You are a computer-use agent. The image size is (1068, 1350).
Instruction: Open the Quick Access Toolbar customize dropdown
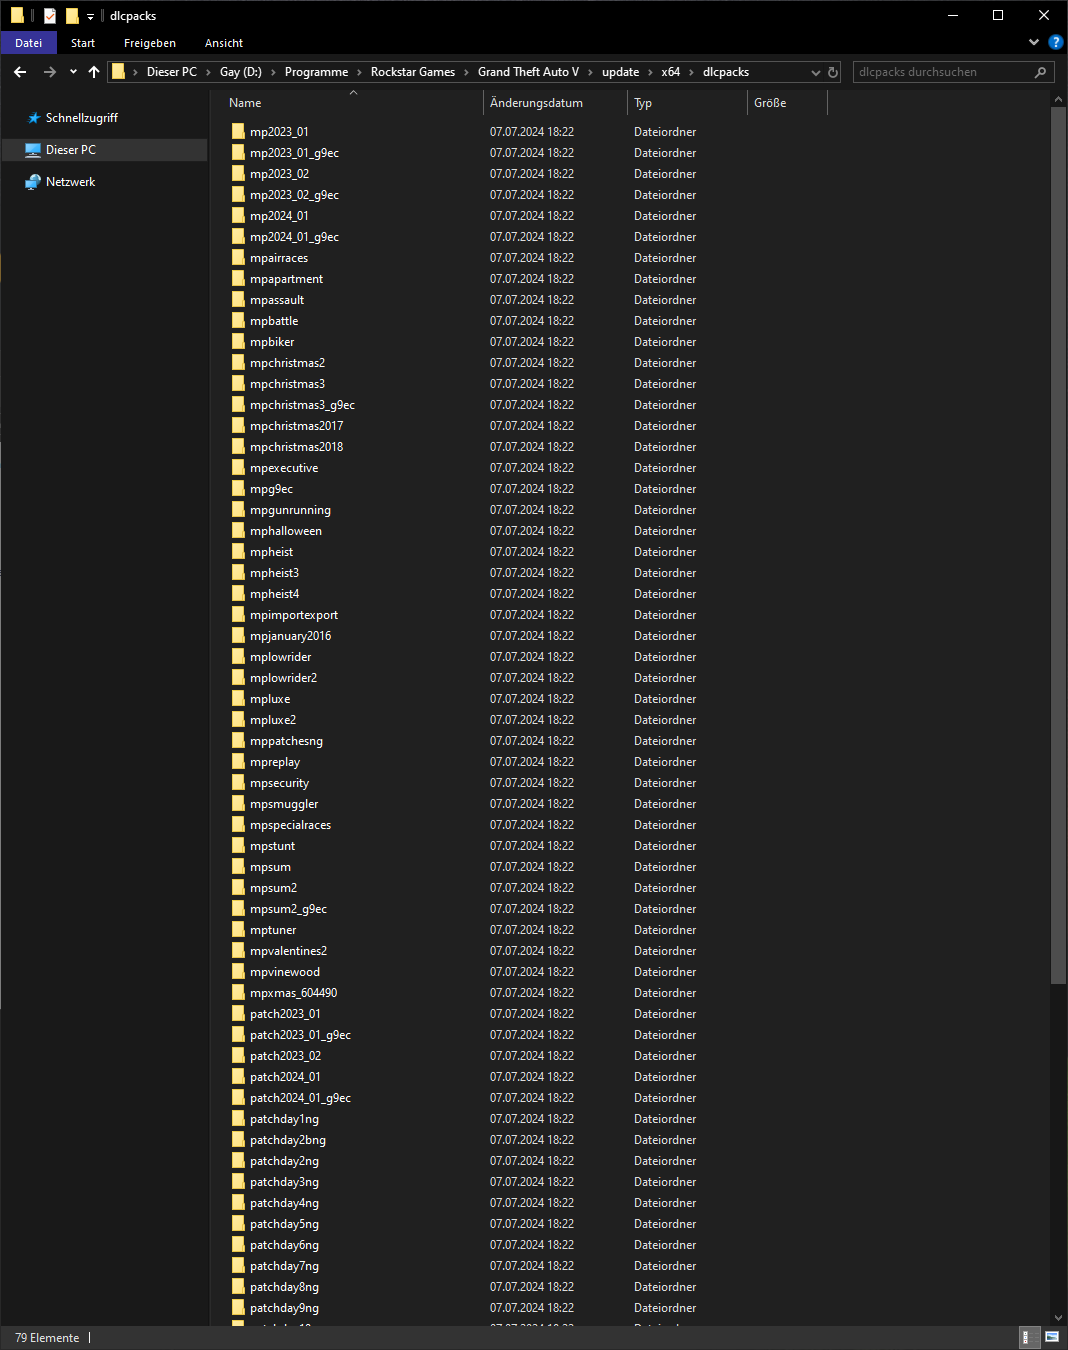pyautogui.click(x=90, y=17)
